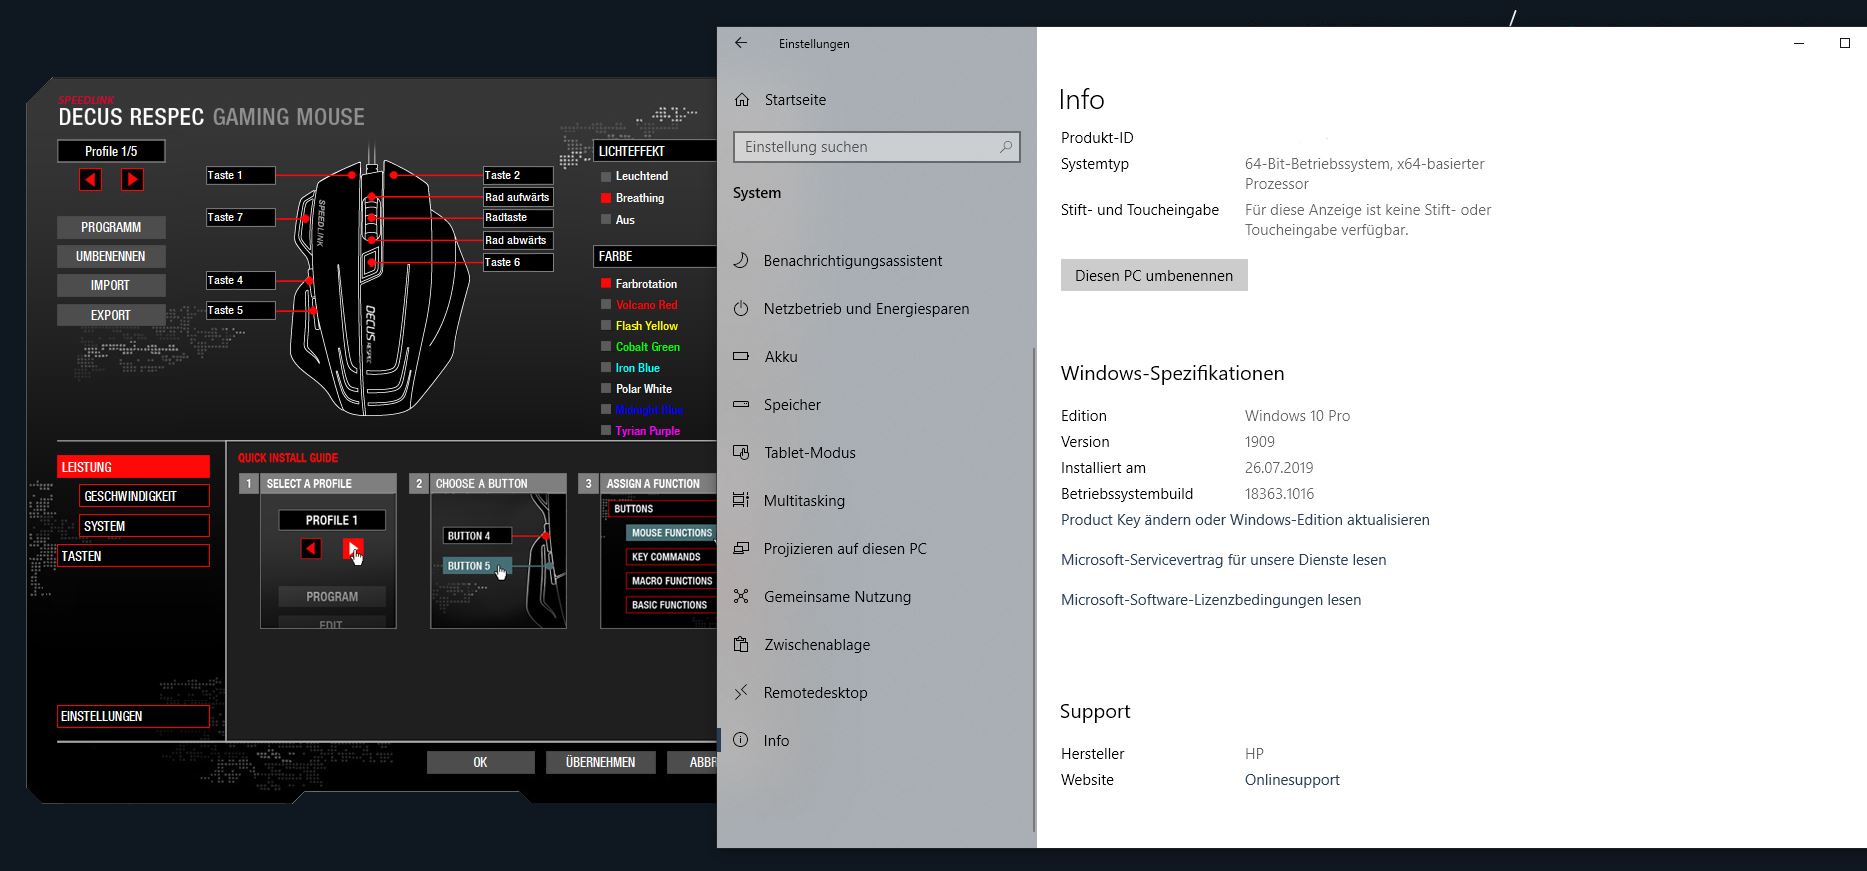Viewport: 1867px width, 871px height.
Task: Open Netzbetrieb und Energiesparen page
Action: click(x=866, y=309)
